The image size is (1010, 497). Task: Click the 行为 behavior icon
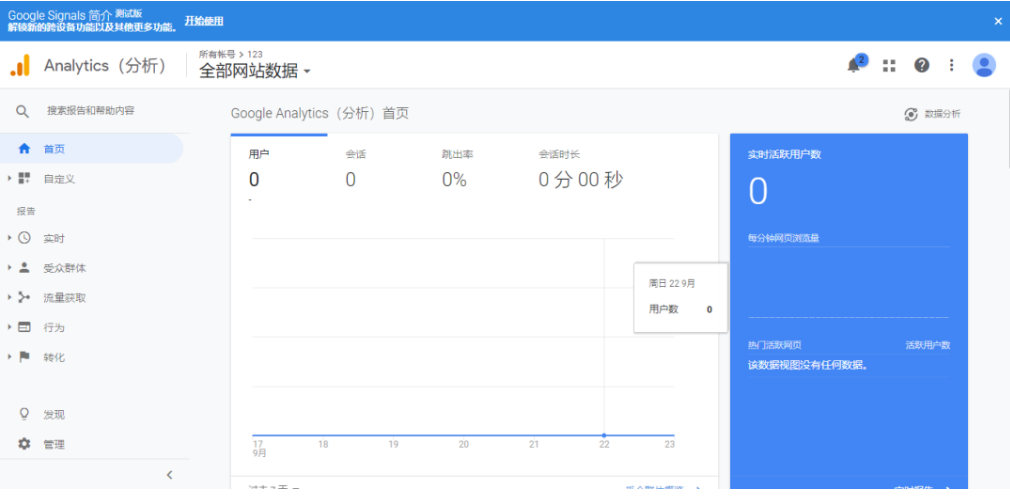(x=24, y=327)
